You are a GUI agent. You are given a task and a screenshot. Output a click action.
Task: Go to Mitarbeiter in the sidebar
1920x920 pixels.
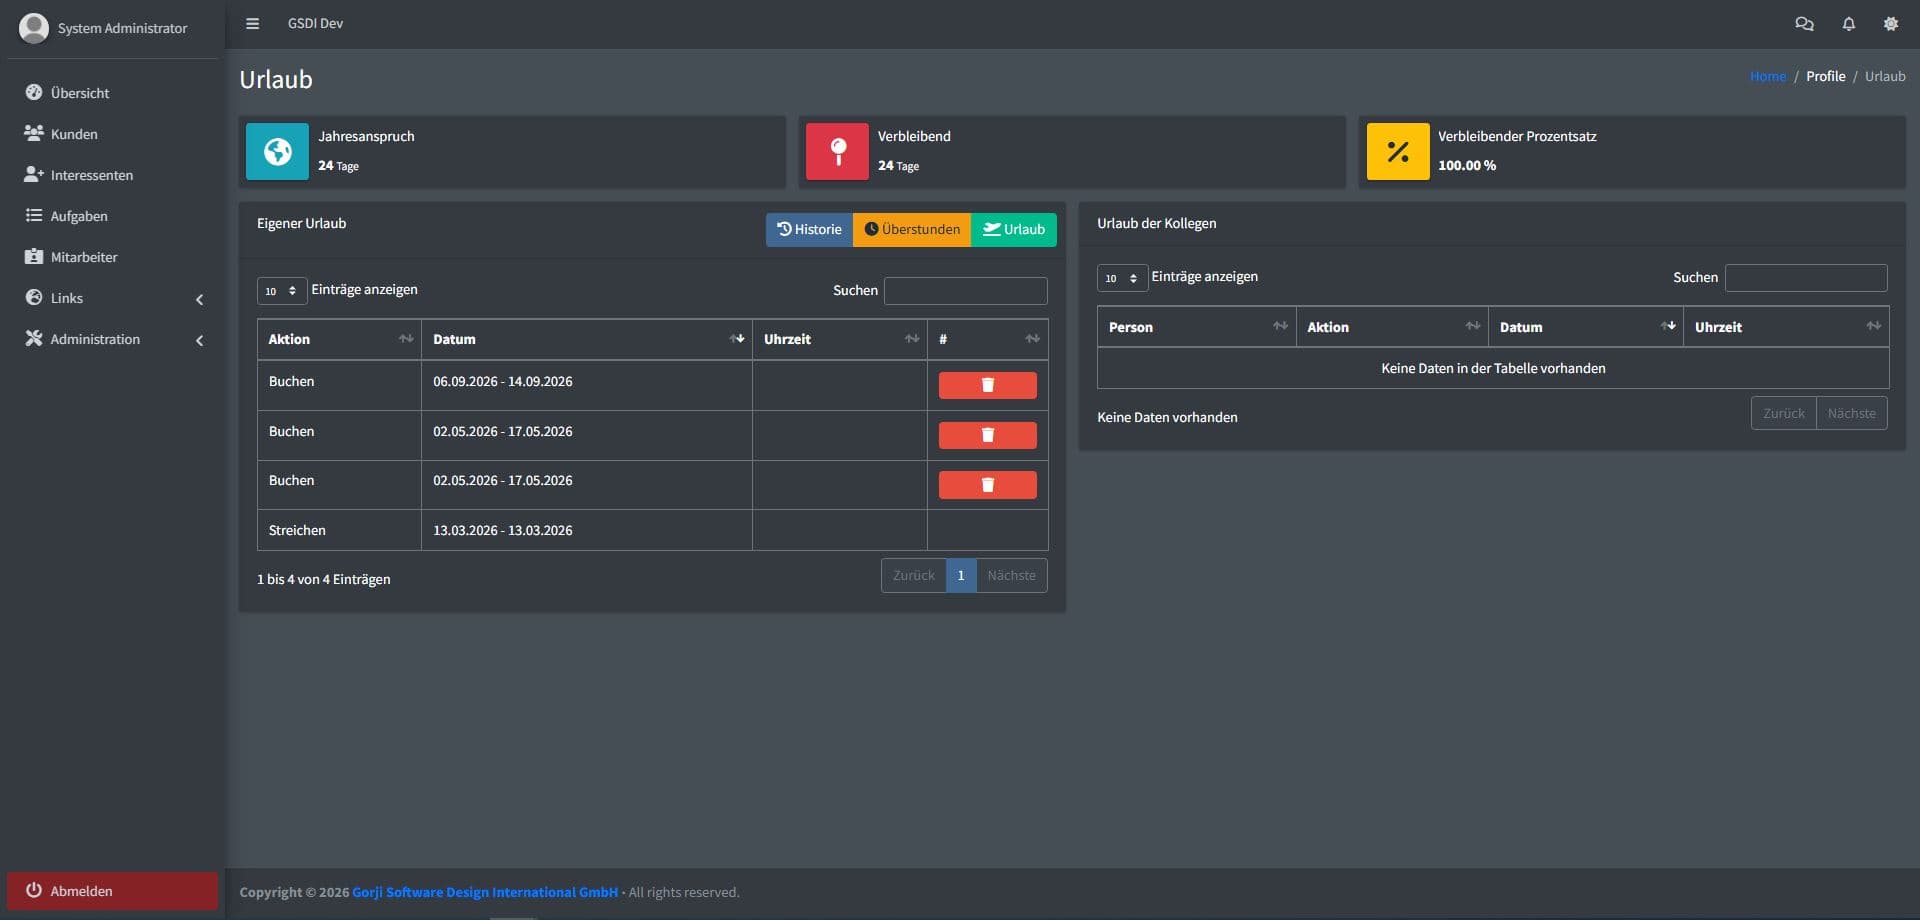84,257
